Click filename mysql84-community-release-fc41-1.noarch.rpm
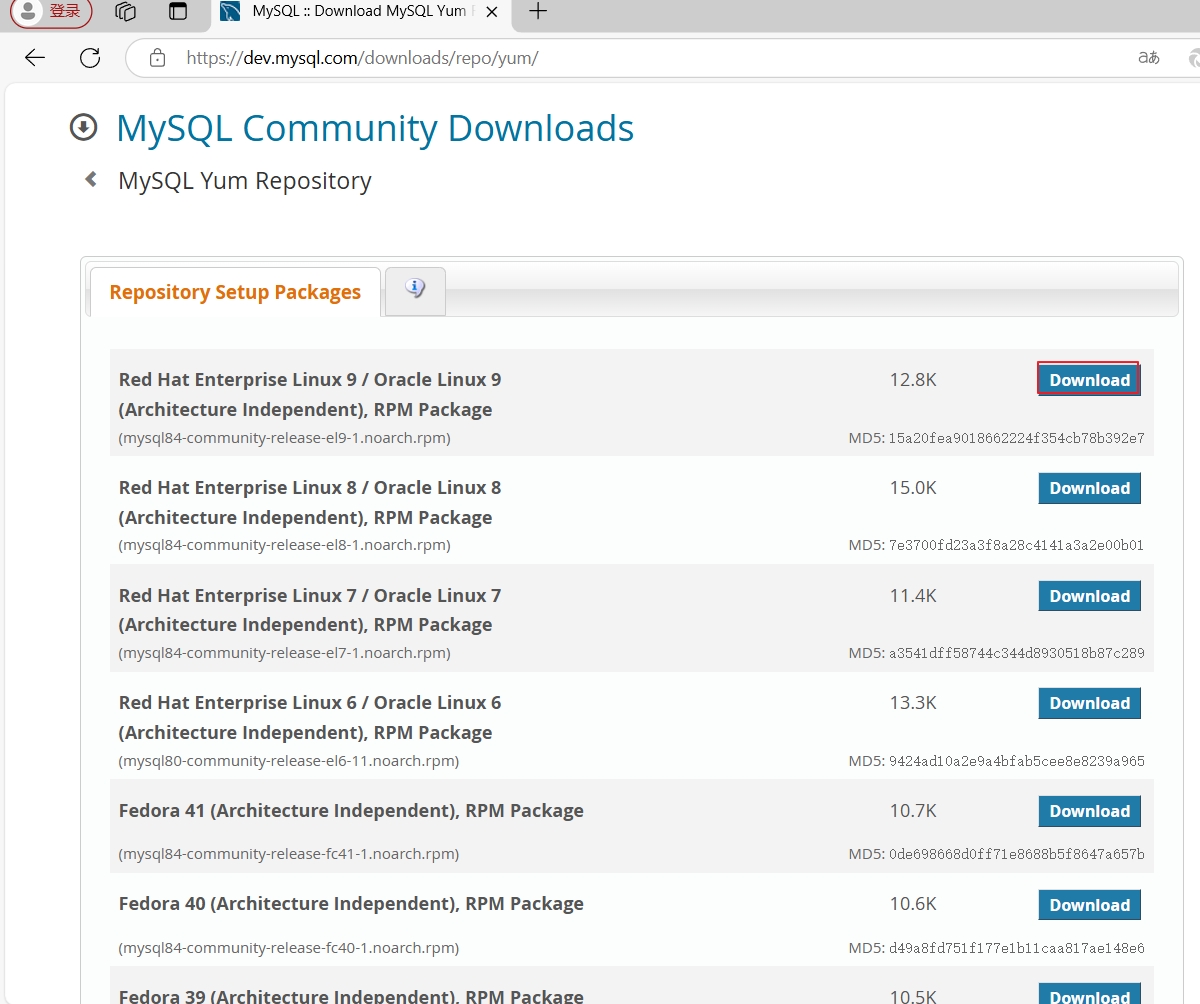Screen dimensions: 1200x1004 point(289,854)
